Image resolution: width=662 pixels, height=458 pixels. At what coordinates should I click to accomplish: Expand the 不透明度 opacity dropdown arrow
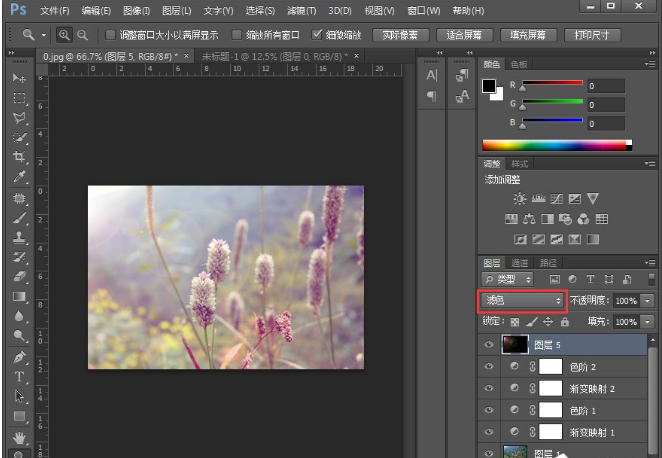648,300
